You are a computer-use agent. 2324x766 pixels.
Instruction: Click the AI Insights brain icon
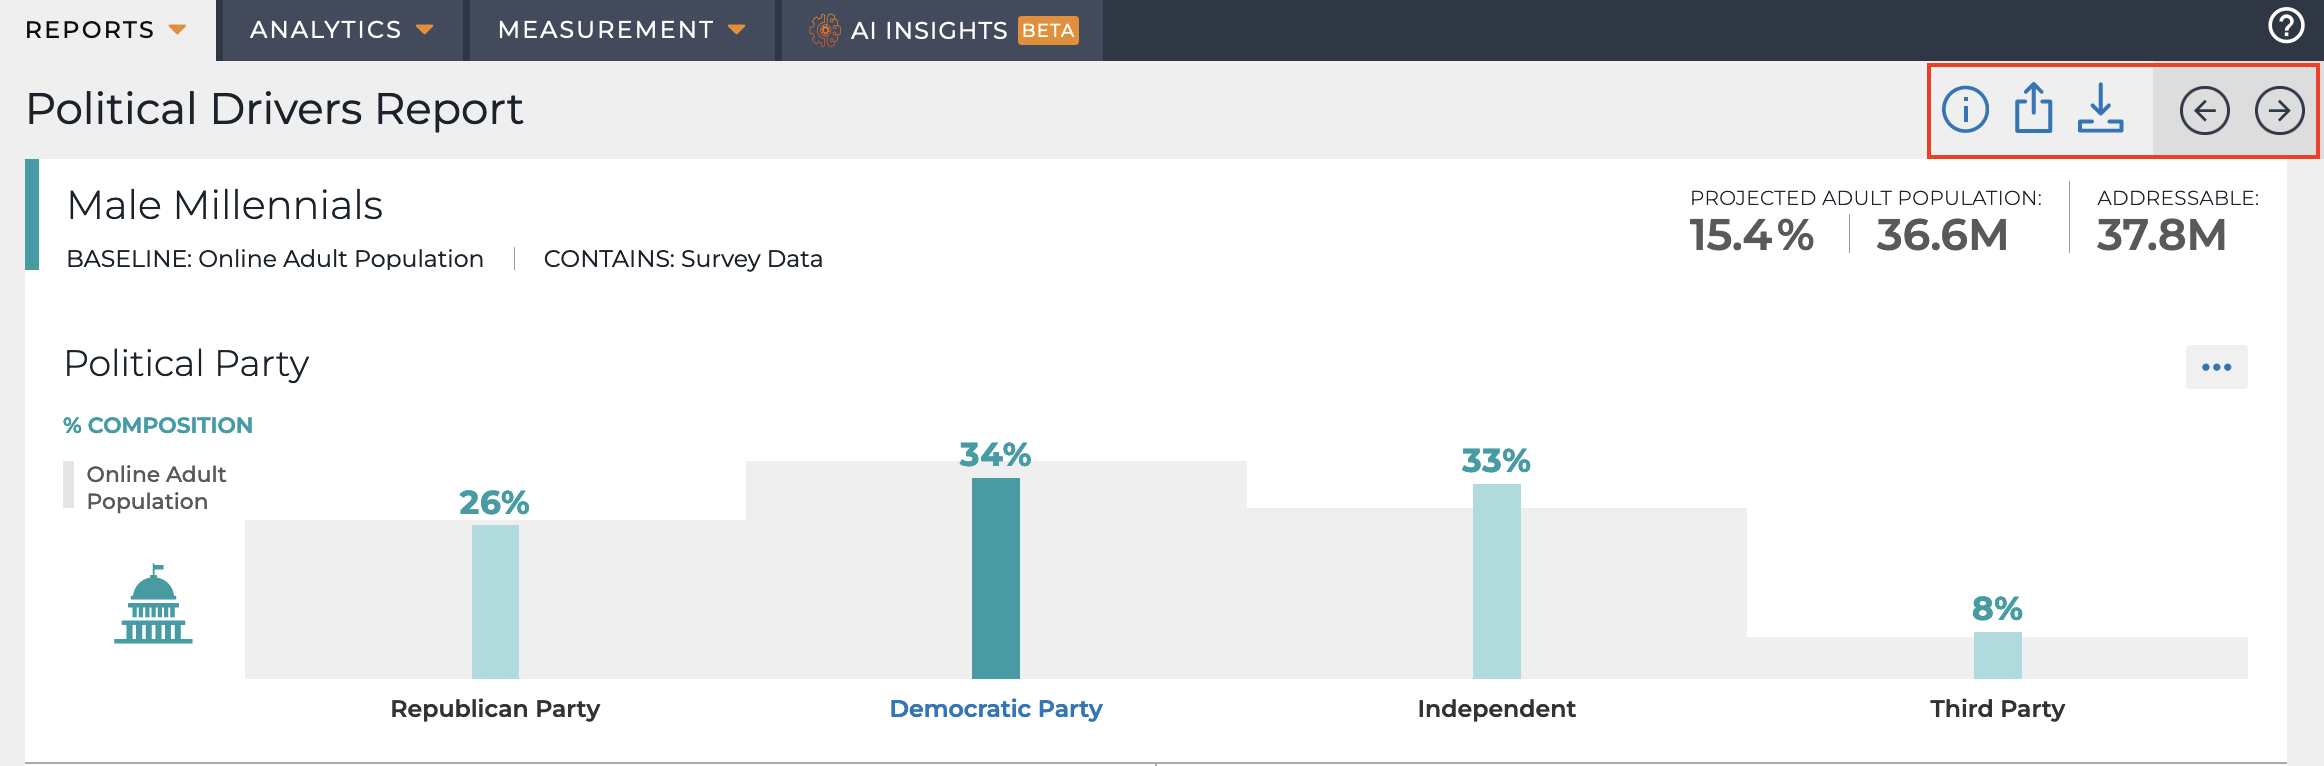click(825, 30)
